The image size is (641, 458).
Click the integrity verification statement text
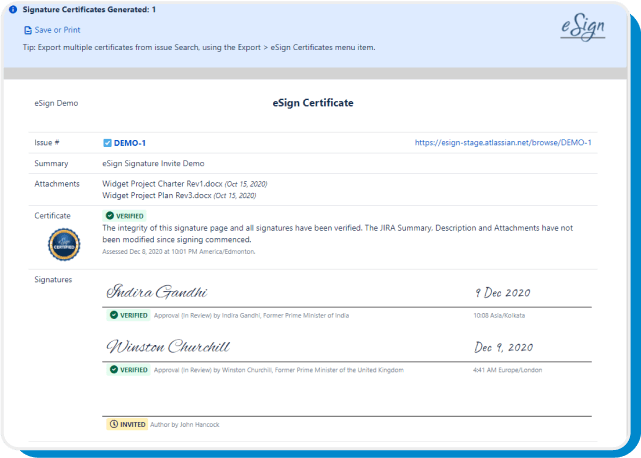click(338, 233)
